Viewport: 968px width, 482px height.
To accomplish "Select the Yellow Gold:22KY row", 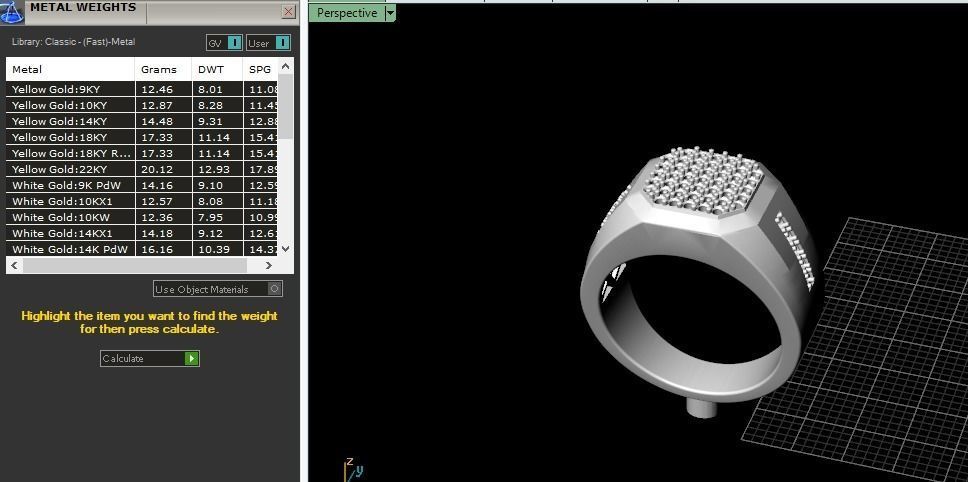I will (x=141, y=169).
